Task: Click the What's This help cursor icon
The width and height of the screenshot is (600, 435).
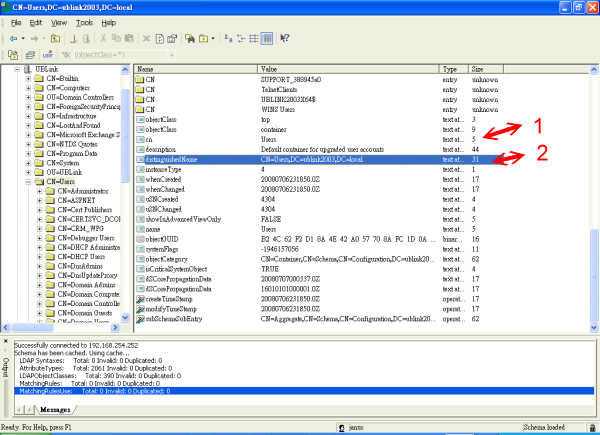Action: pyautogui.click(x=285, y=38)
